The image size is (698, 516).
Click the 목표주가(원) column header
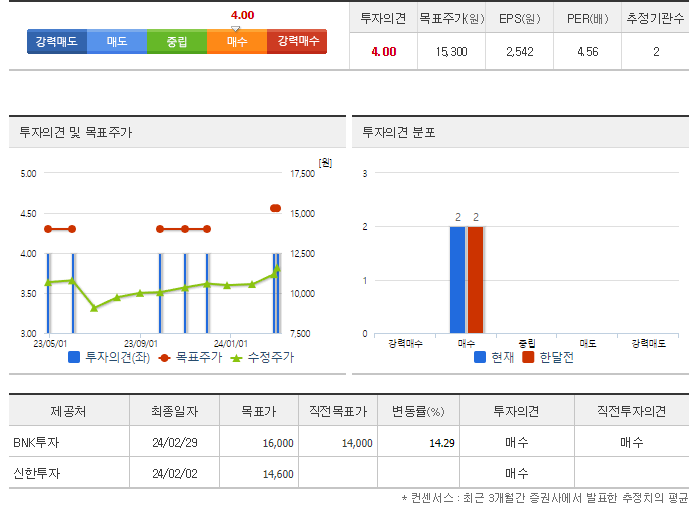pyautogui.click(x=451, y=18)
